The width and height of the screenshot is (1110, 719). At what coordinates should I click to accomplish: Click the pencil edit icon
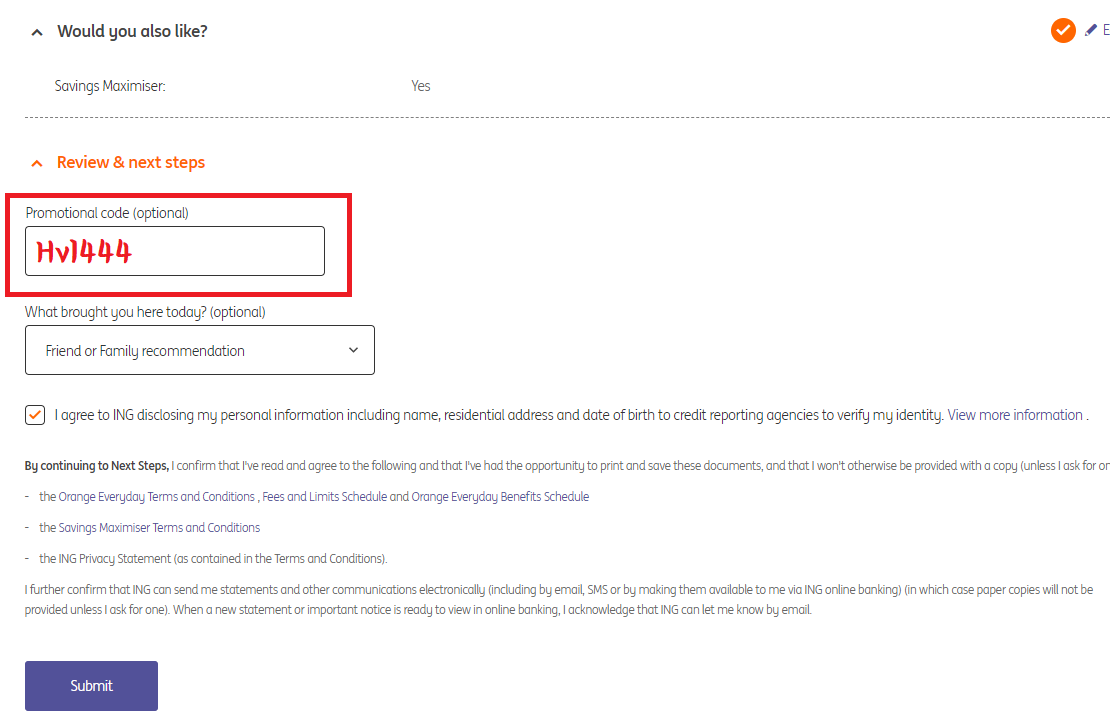[x=1091, y=30]
